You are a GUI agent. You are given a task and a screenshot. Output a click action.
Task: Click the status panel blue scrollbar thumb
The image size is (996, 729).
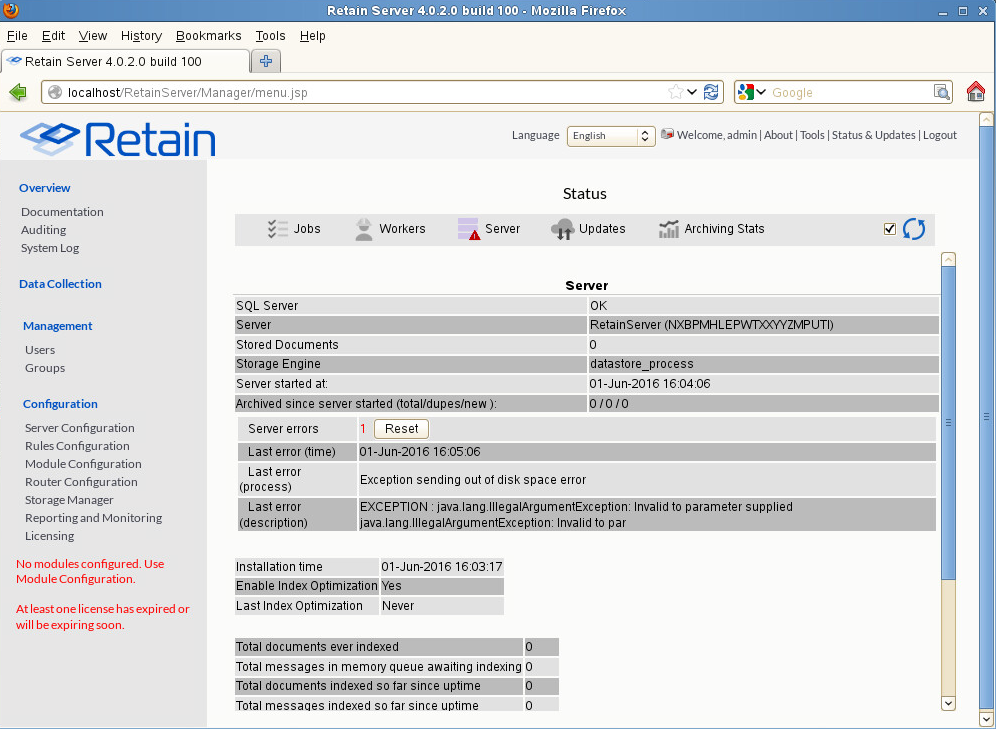(x=948, y=423)
